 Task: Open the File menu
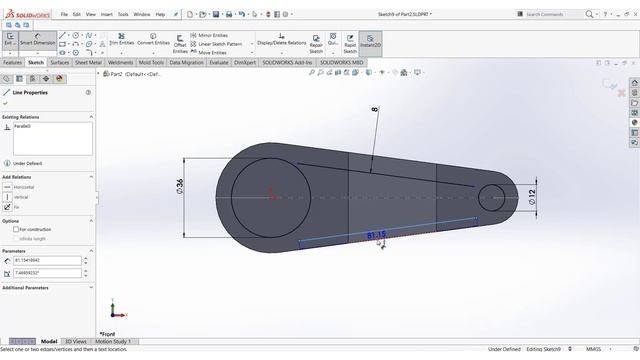(x=64, y=14)
